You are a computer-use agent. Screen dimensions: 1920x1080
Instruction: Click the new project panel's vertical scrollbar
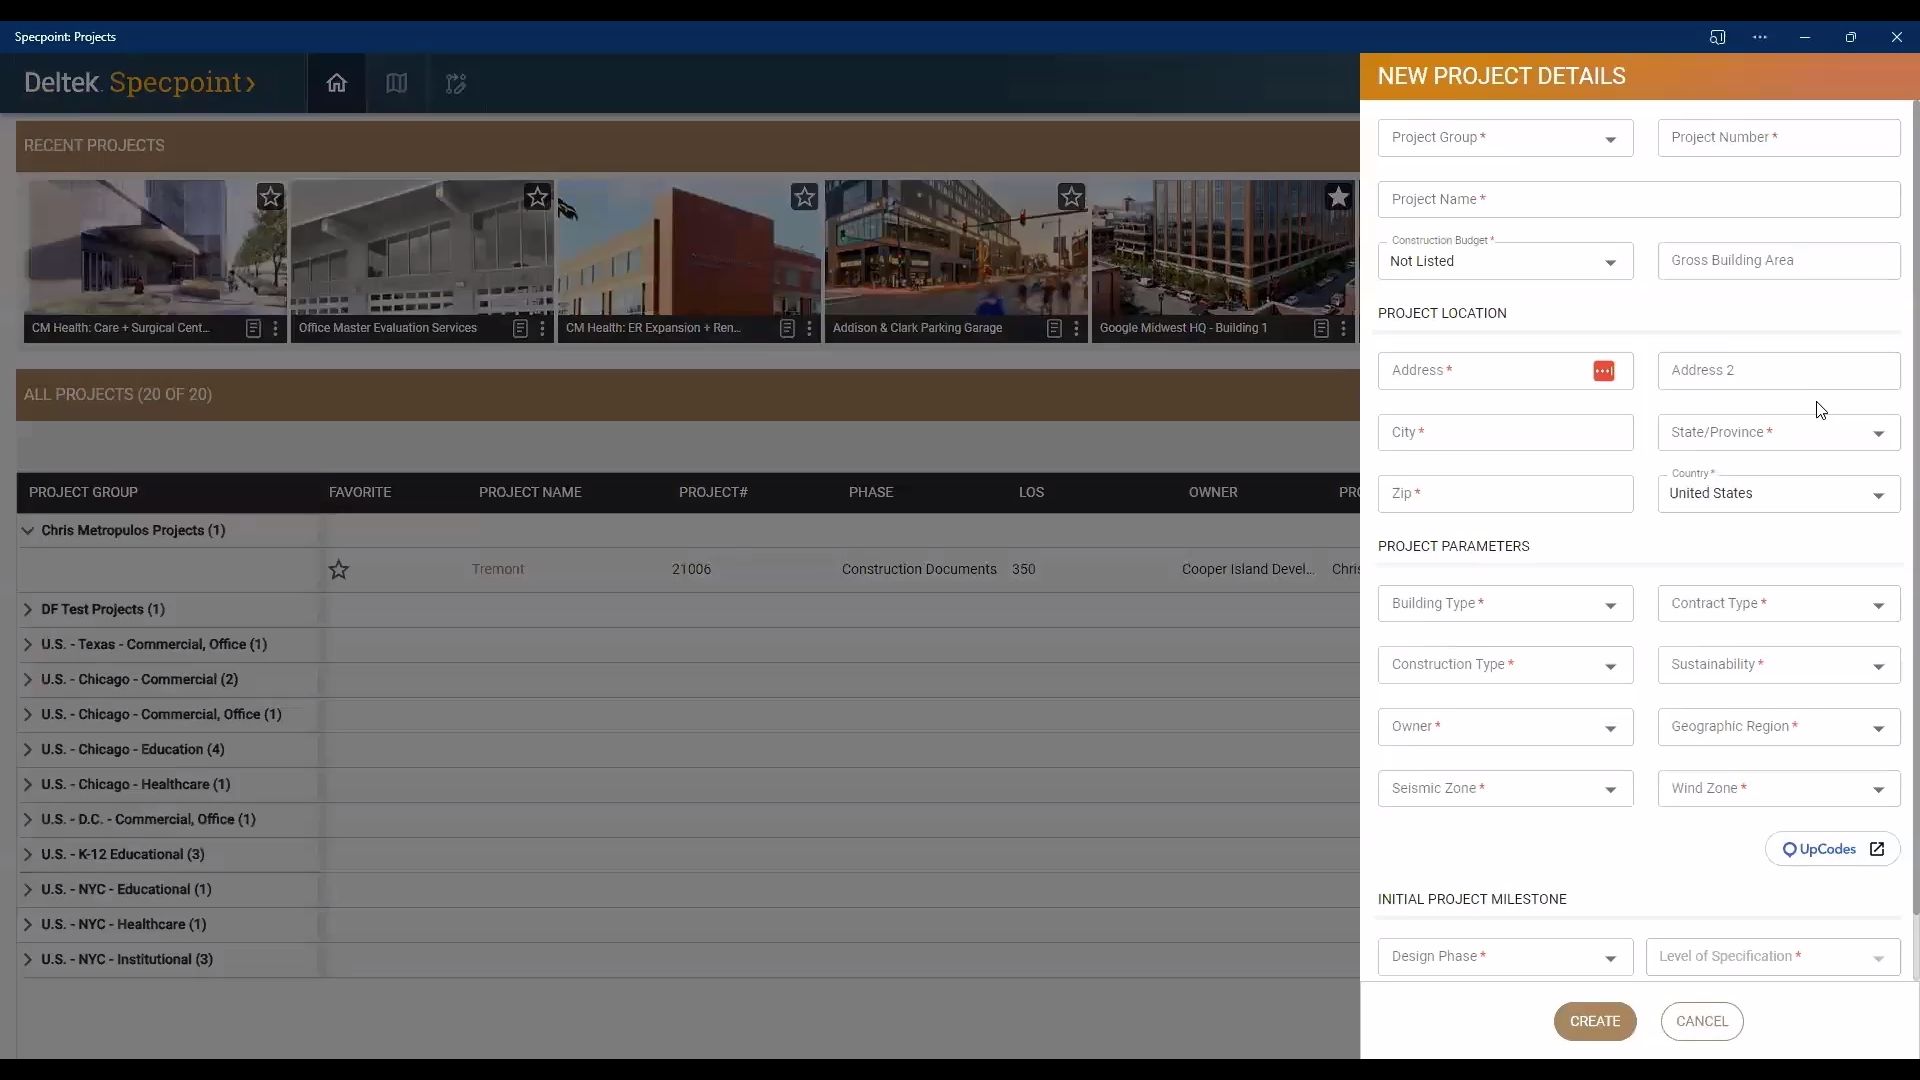coord(1915,500)
